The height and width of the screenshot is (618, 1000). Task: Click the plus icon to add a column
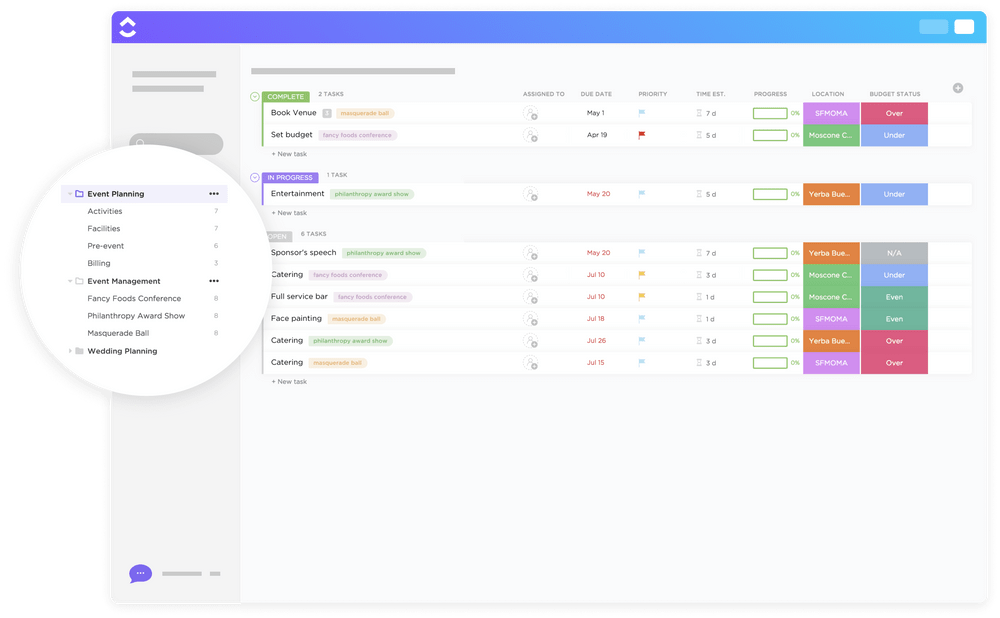957,88
